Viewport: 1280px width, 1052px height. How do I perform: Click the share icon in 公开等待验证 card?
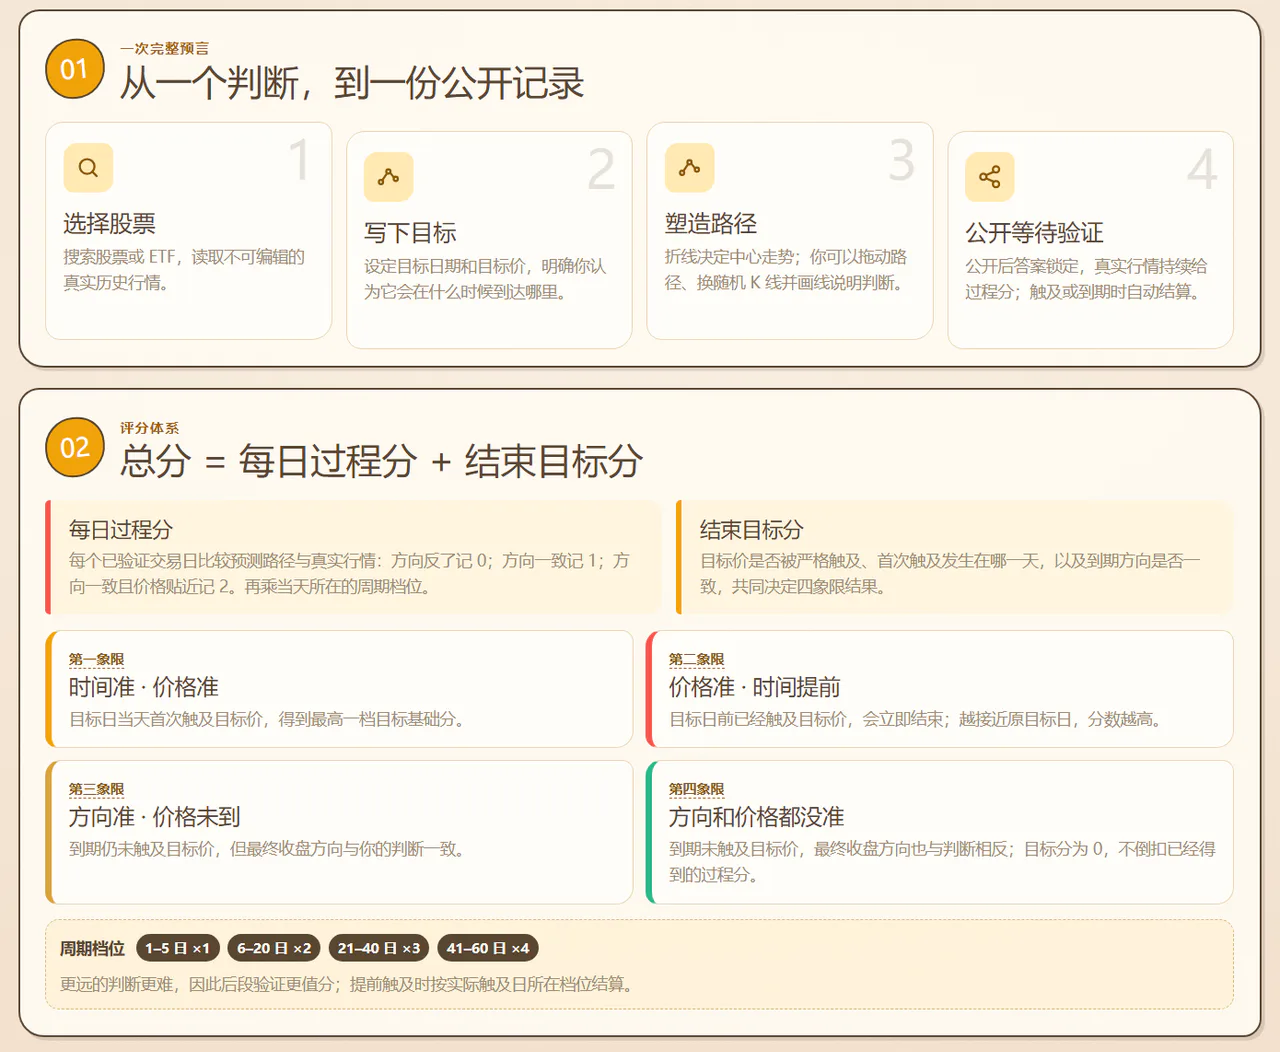click(989, 177)
